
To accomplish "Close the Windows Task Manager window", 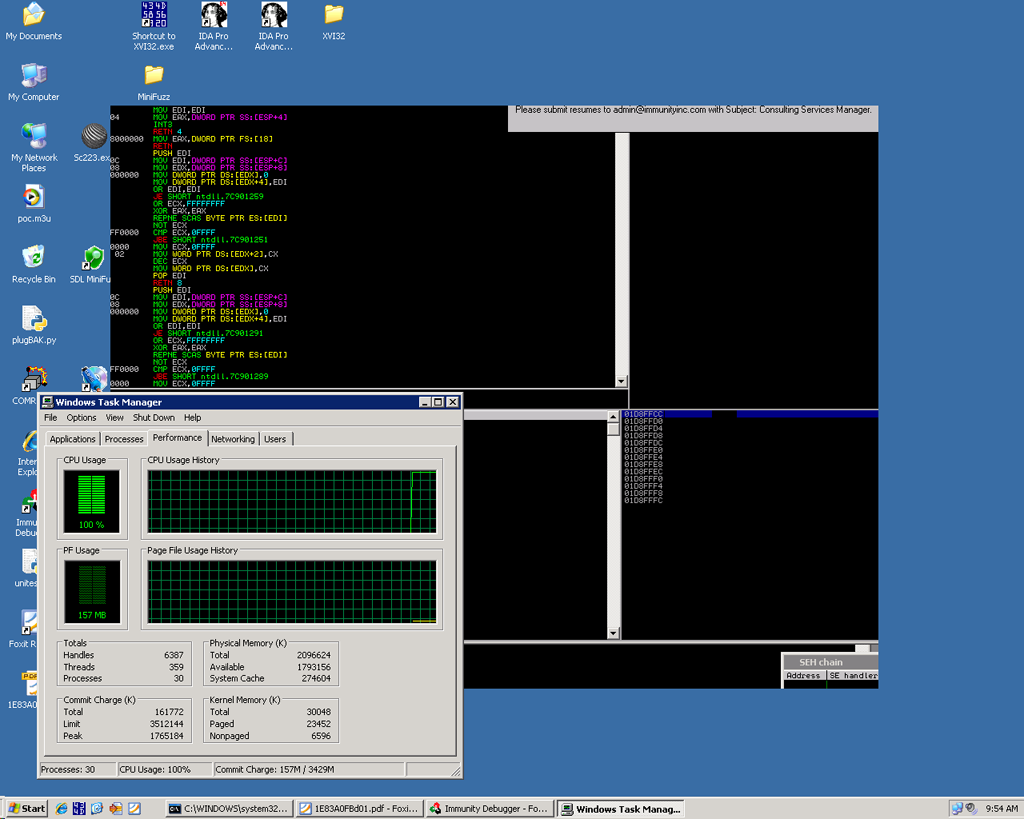I will 453,402.
